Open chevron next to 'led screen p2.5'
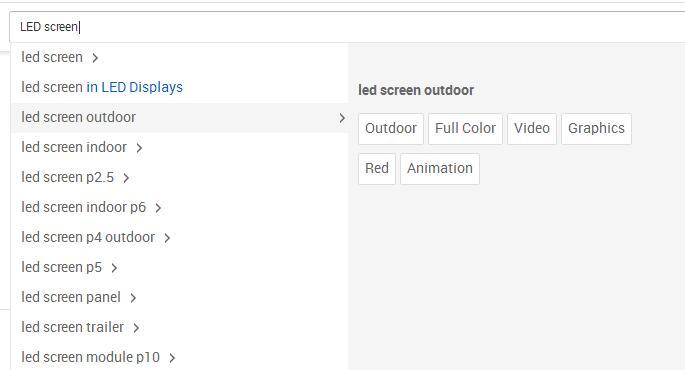The height and width of the screenshot is (370, 685). pos(126,178)
